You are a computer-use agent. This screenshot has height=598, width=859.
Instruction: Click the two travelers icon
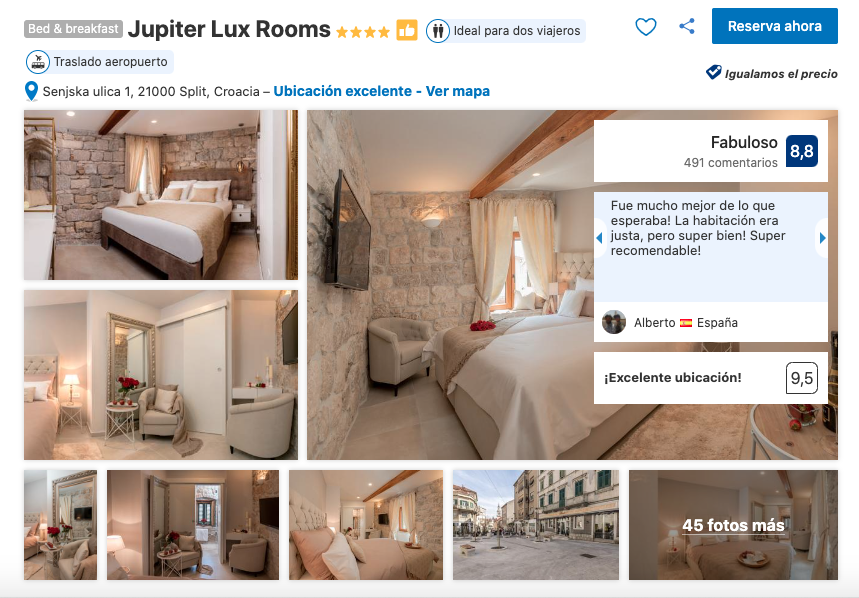click(438, 31)
